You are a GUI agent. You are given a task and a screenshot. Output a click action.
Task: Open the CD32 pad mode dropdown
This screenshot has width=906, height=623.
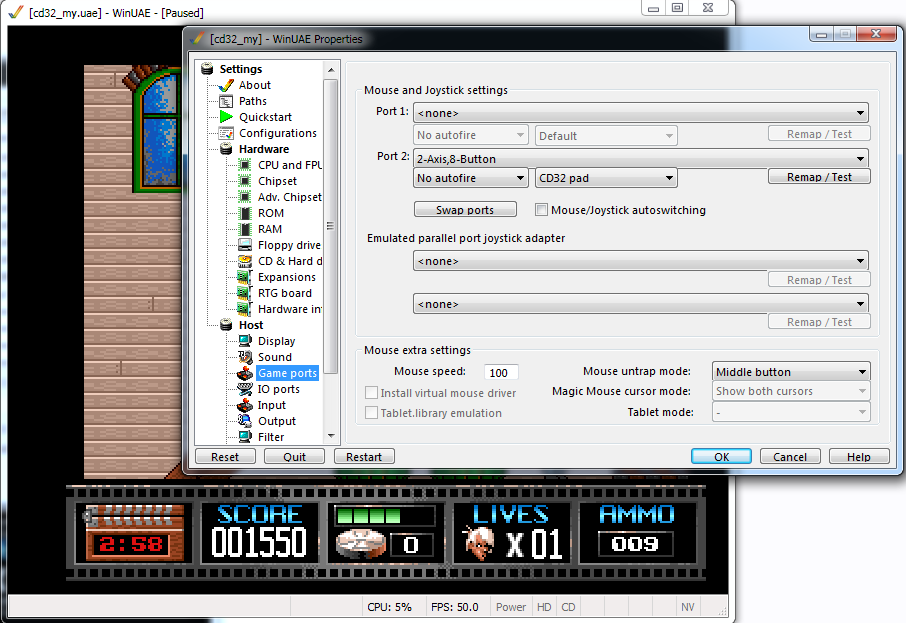pos(606,178)
